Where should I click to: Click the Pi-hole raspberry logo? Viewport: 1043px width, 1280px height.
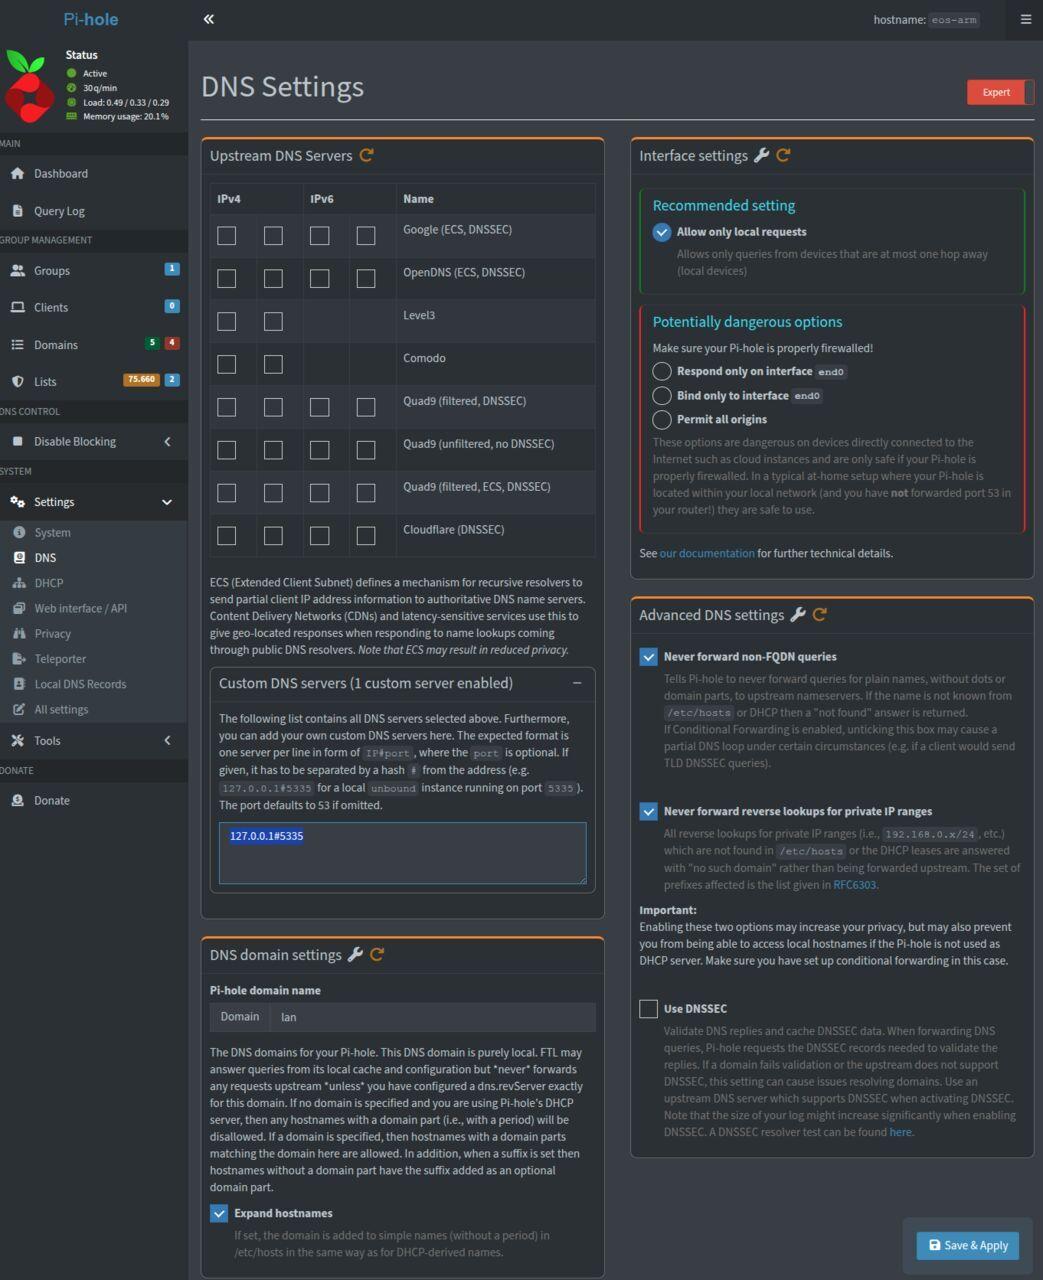pyautogui.click(x=29, y=87)
